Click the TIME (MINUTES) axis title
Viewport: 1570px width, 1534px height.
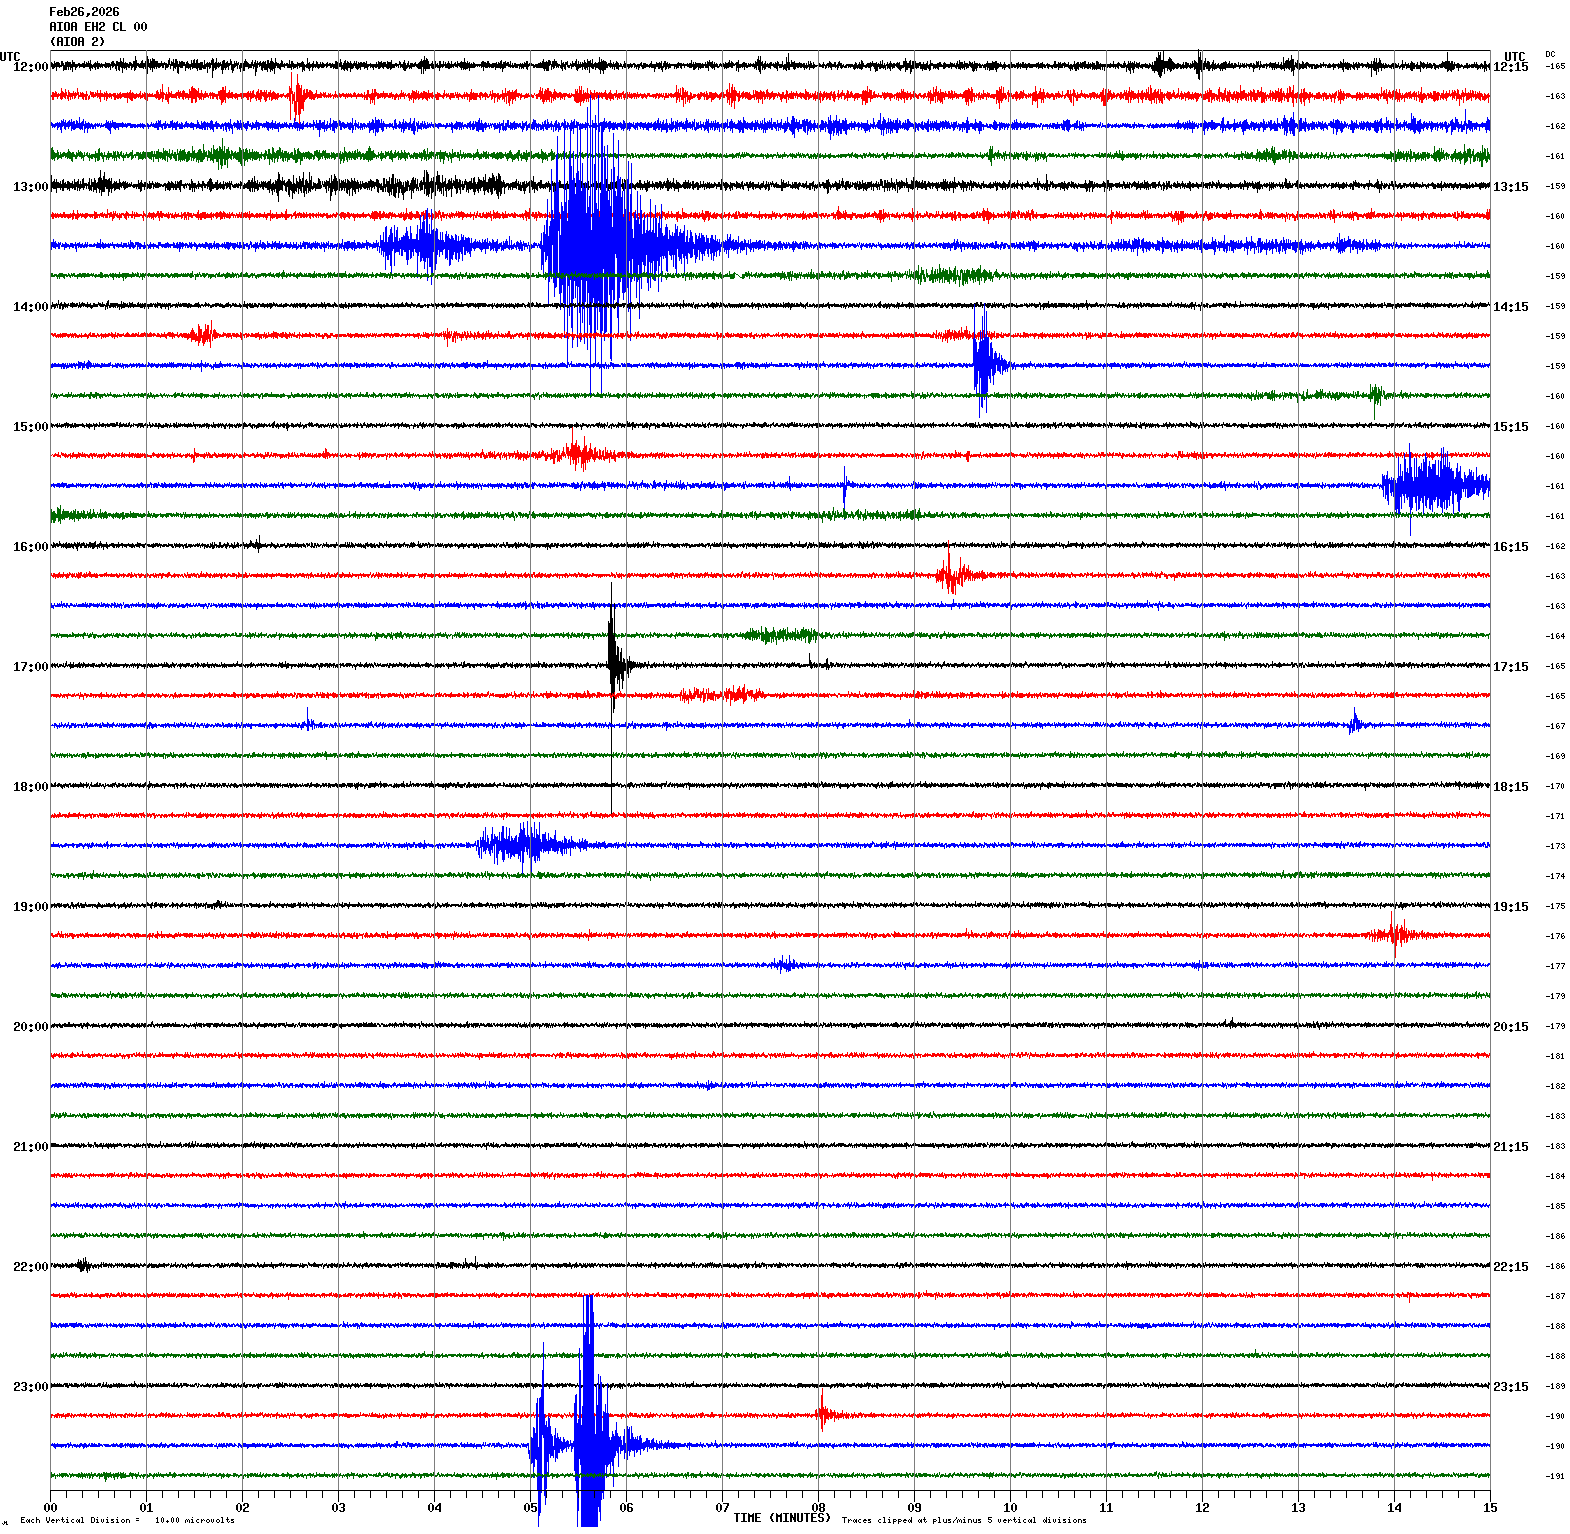click(781, 1518)
